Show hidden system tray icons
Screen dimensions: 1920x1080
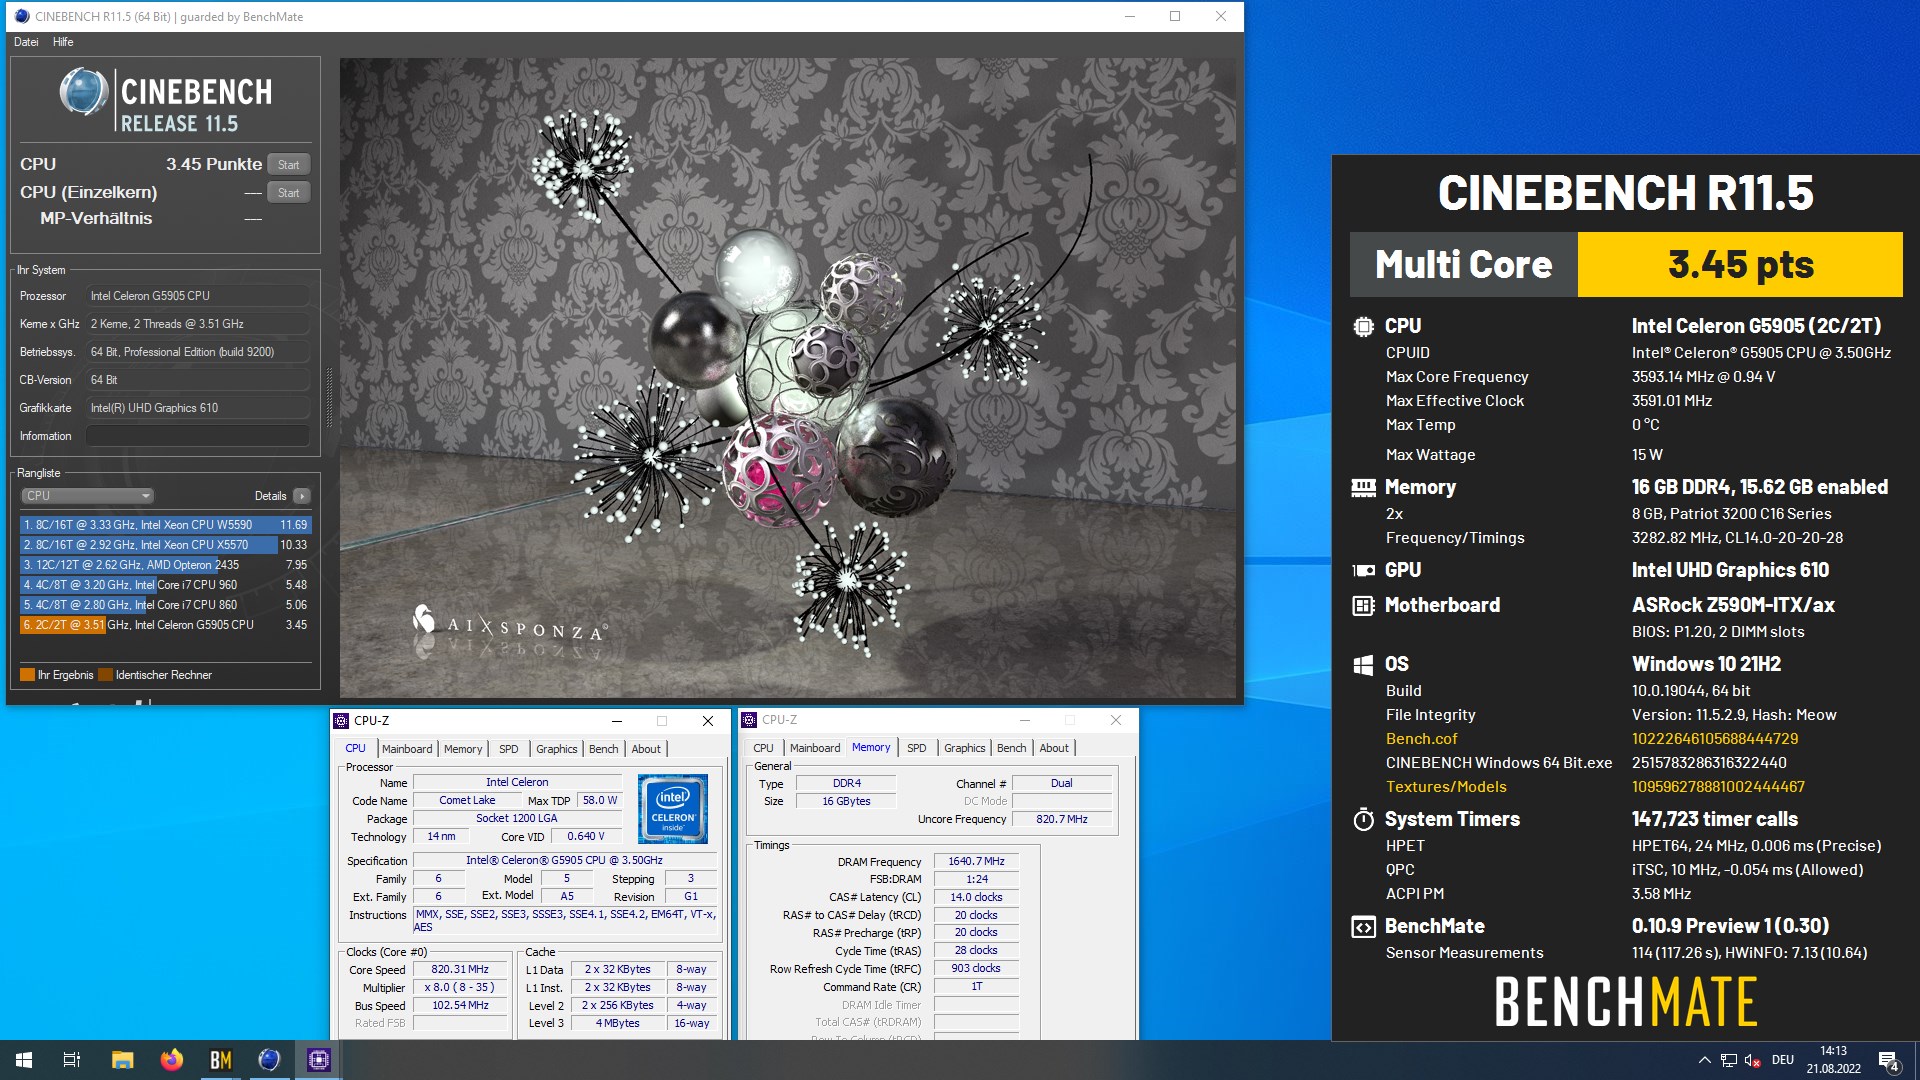click(x=1704, y=1060)
